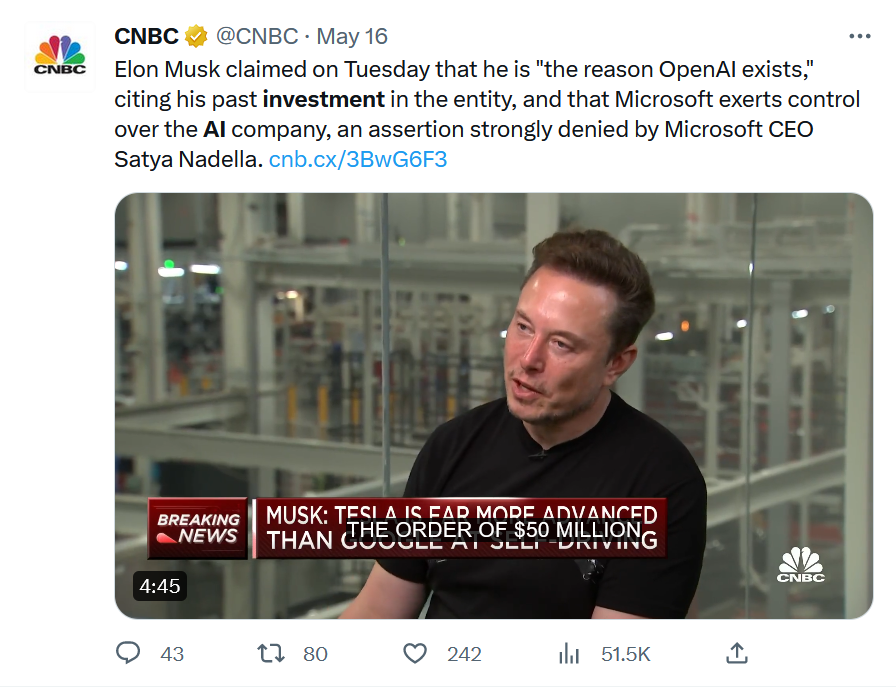The image size is (896, 689).
Task: Click the 4:45 video duration badge
Action: click(x=160, y=586)
